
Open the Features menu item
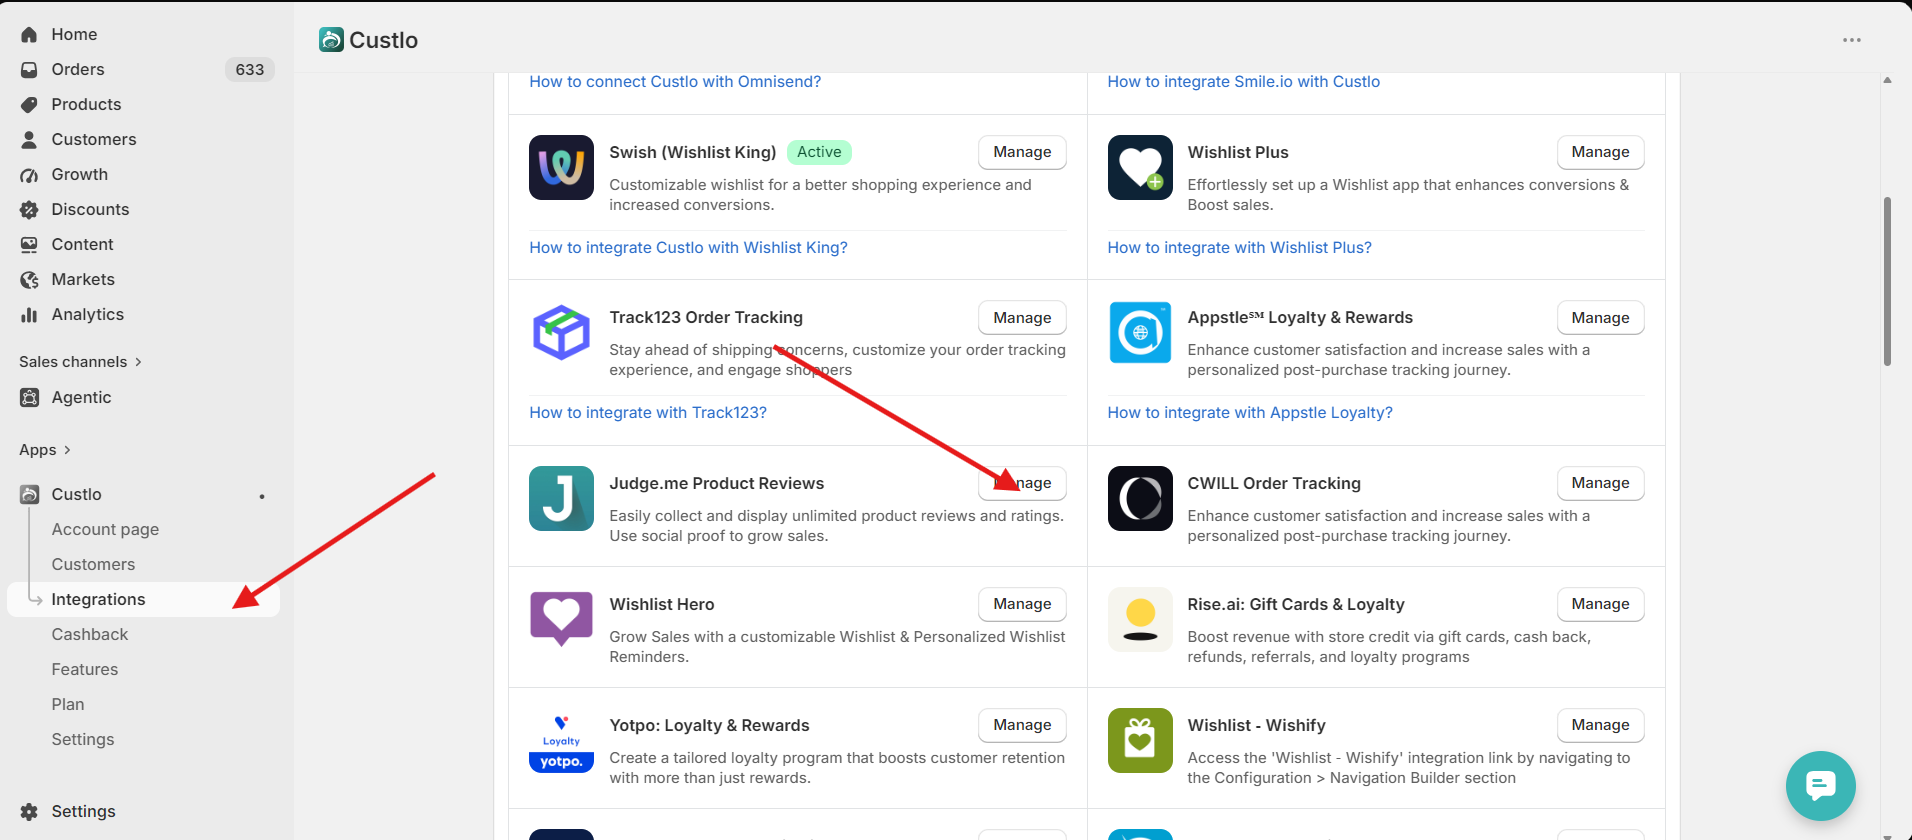coord(85,670)
